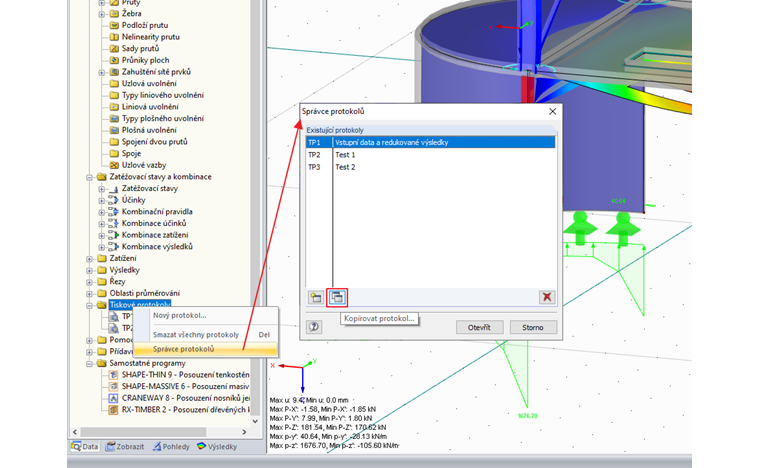This screenshot has width=760, height=468.
Task: Select Typy plošného uvolnění tree item
Action: point(163,118)
